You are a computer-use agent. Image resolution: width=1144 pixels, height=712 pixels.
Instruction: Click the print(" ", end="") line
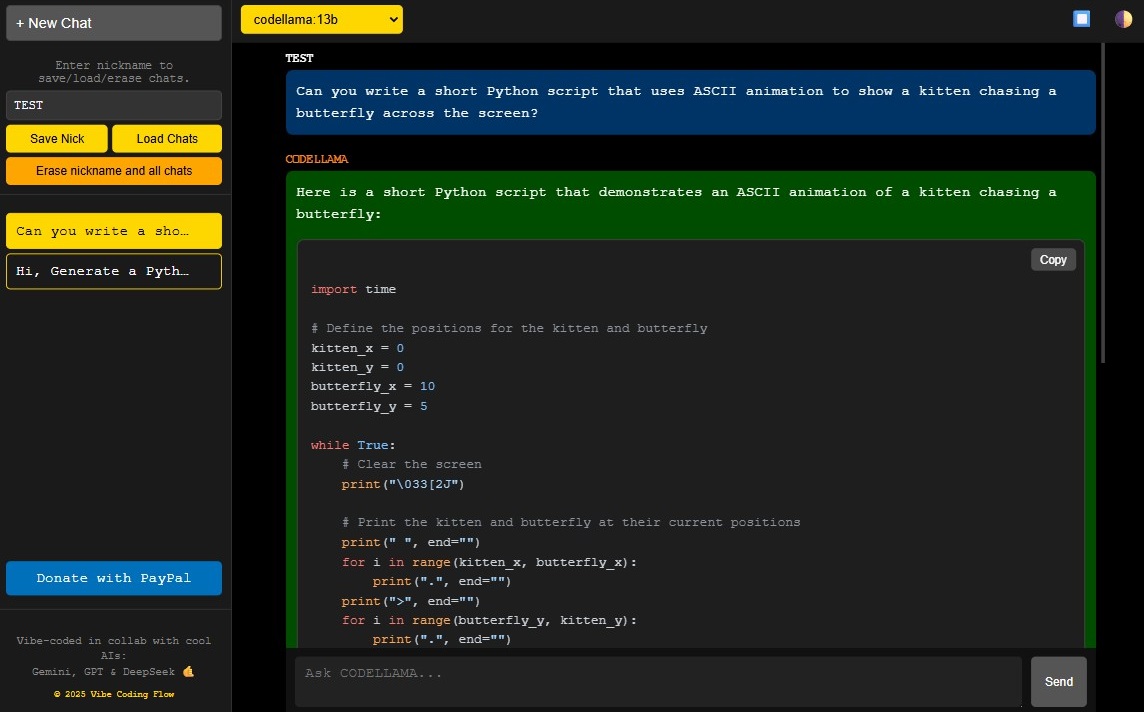tap(411, 542)
